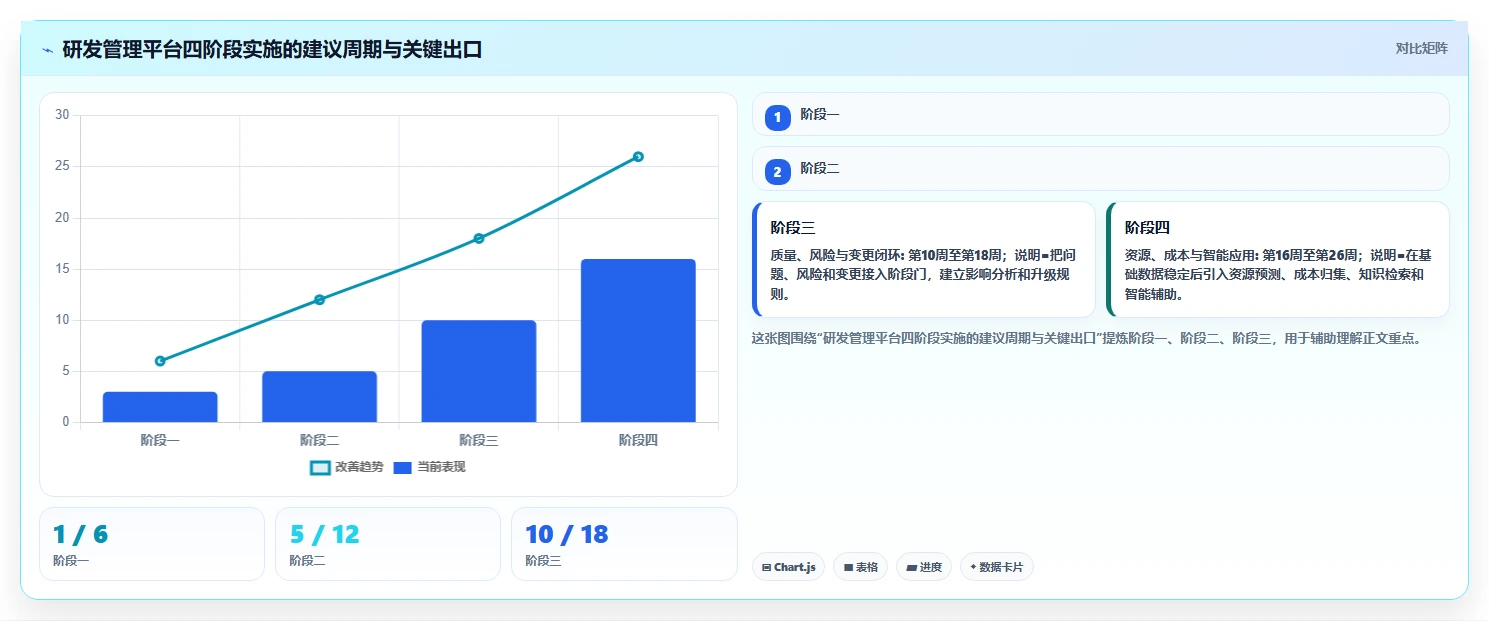Click the 改善趋势 teal legend swatch
This screenshot has height=621, width=1489.
click(320, 468)
